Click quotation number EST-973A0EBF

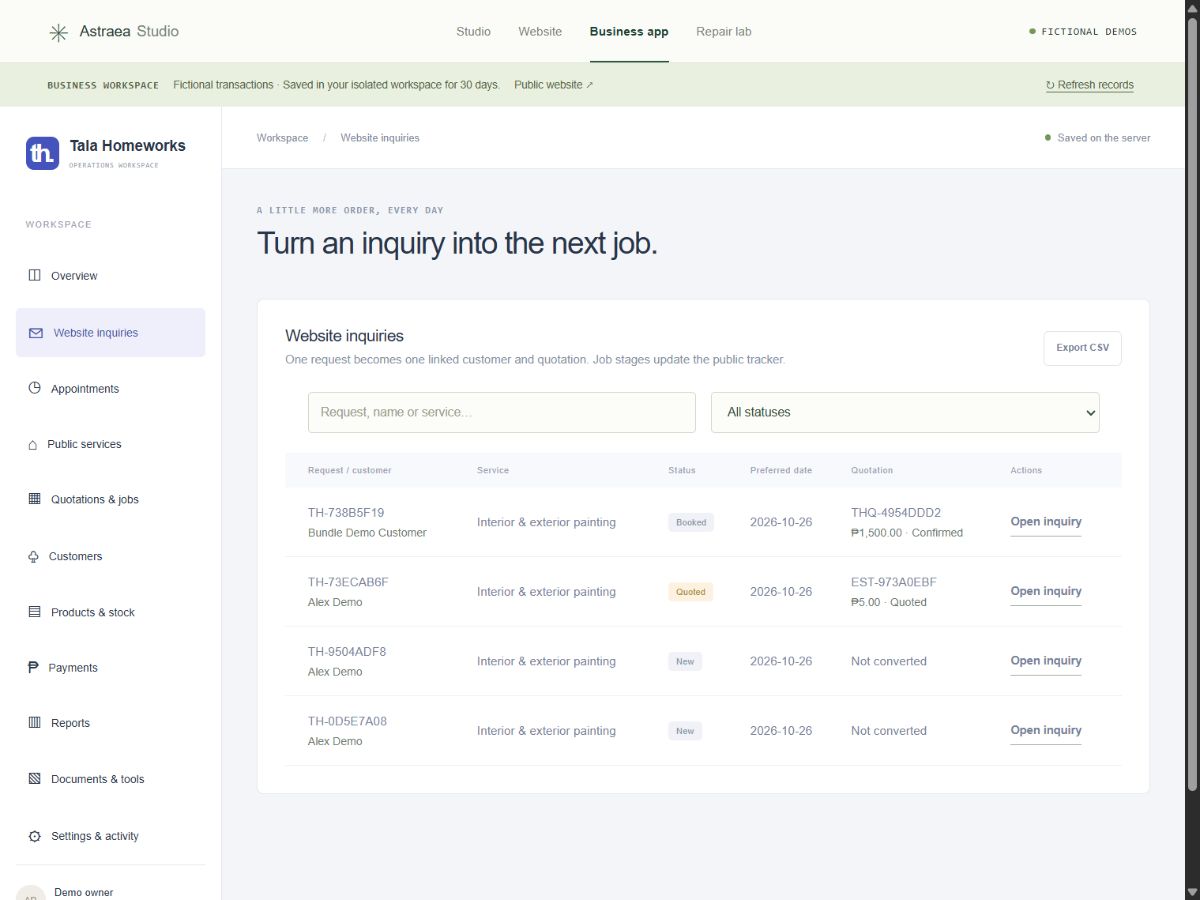click(x=894, y=582)
